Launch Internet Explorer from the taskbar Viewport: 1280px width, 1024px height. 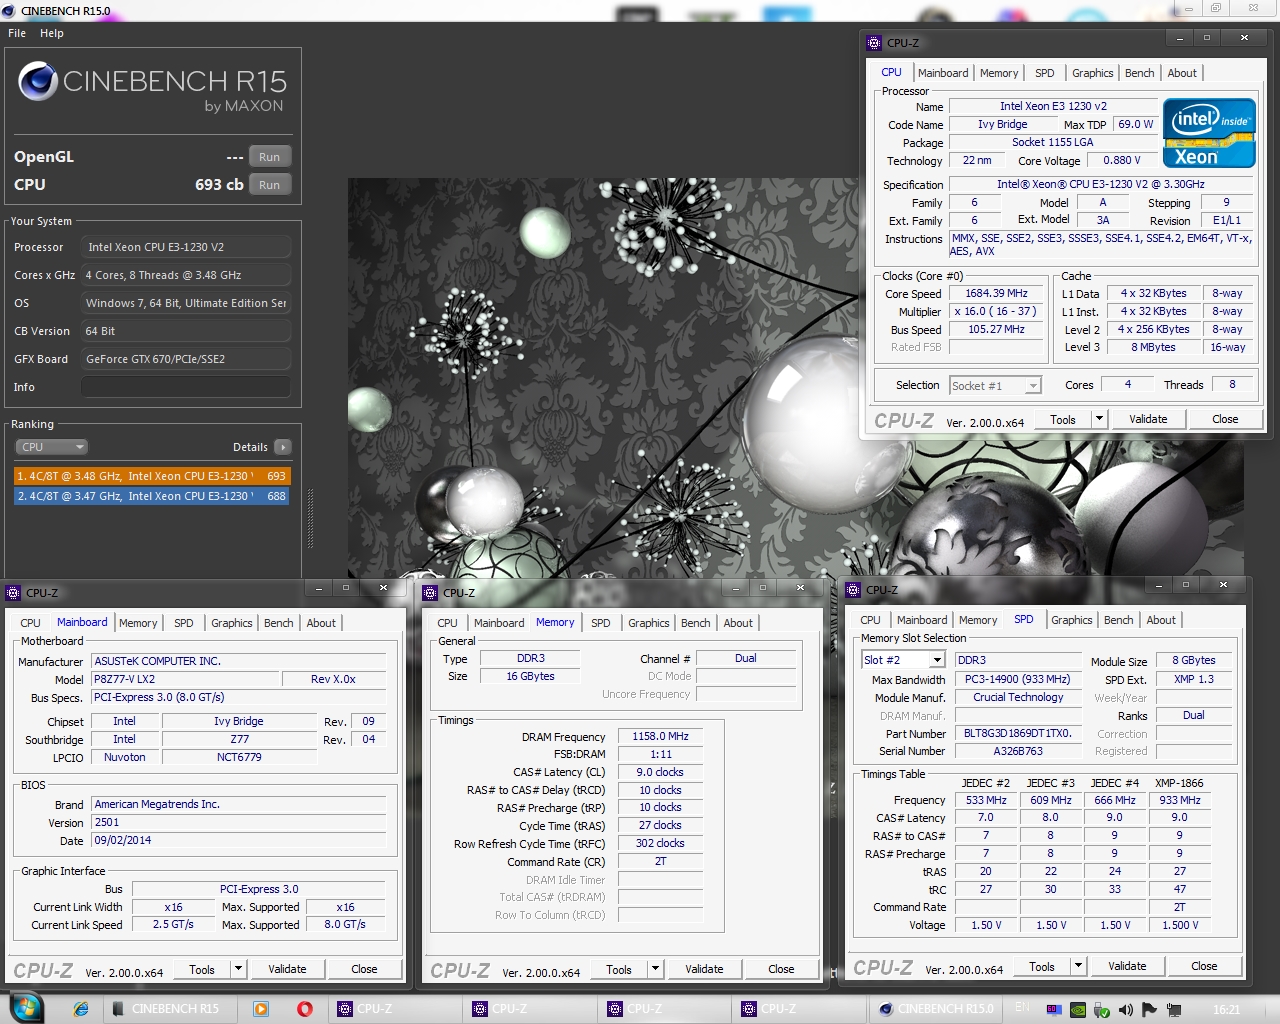(81, 1009)
